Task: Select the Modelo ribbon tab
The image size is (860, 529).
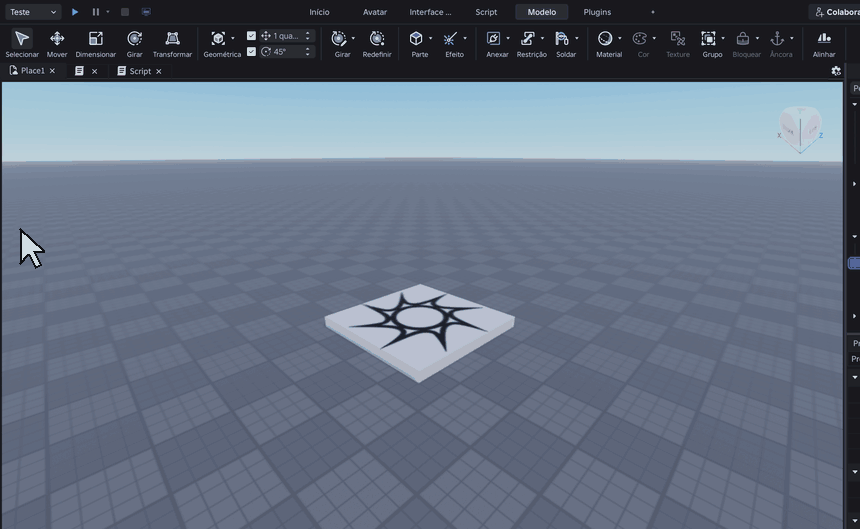Action: [x=542, y=12]
